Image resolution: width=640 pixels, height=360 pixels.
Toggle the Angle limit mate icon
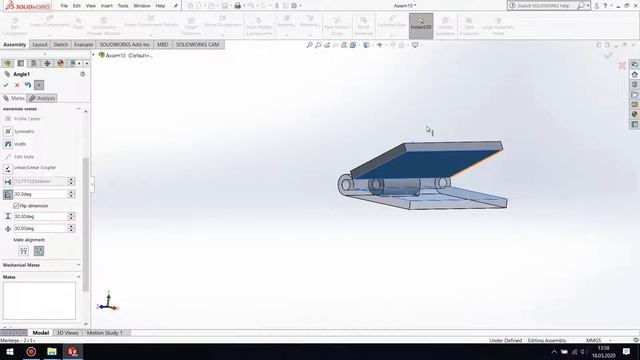click(x=8, y=194)
